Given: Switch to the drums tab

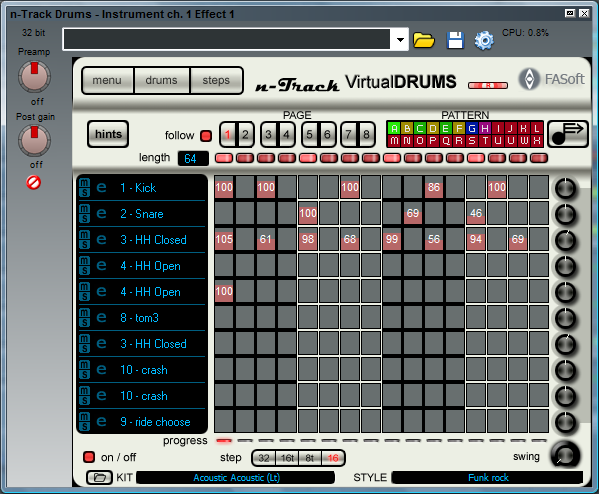Looking at the screenshot, I should pos(162,80).
